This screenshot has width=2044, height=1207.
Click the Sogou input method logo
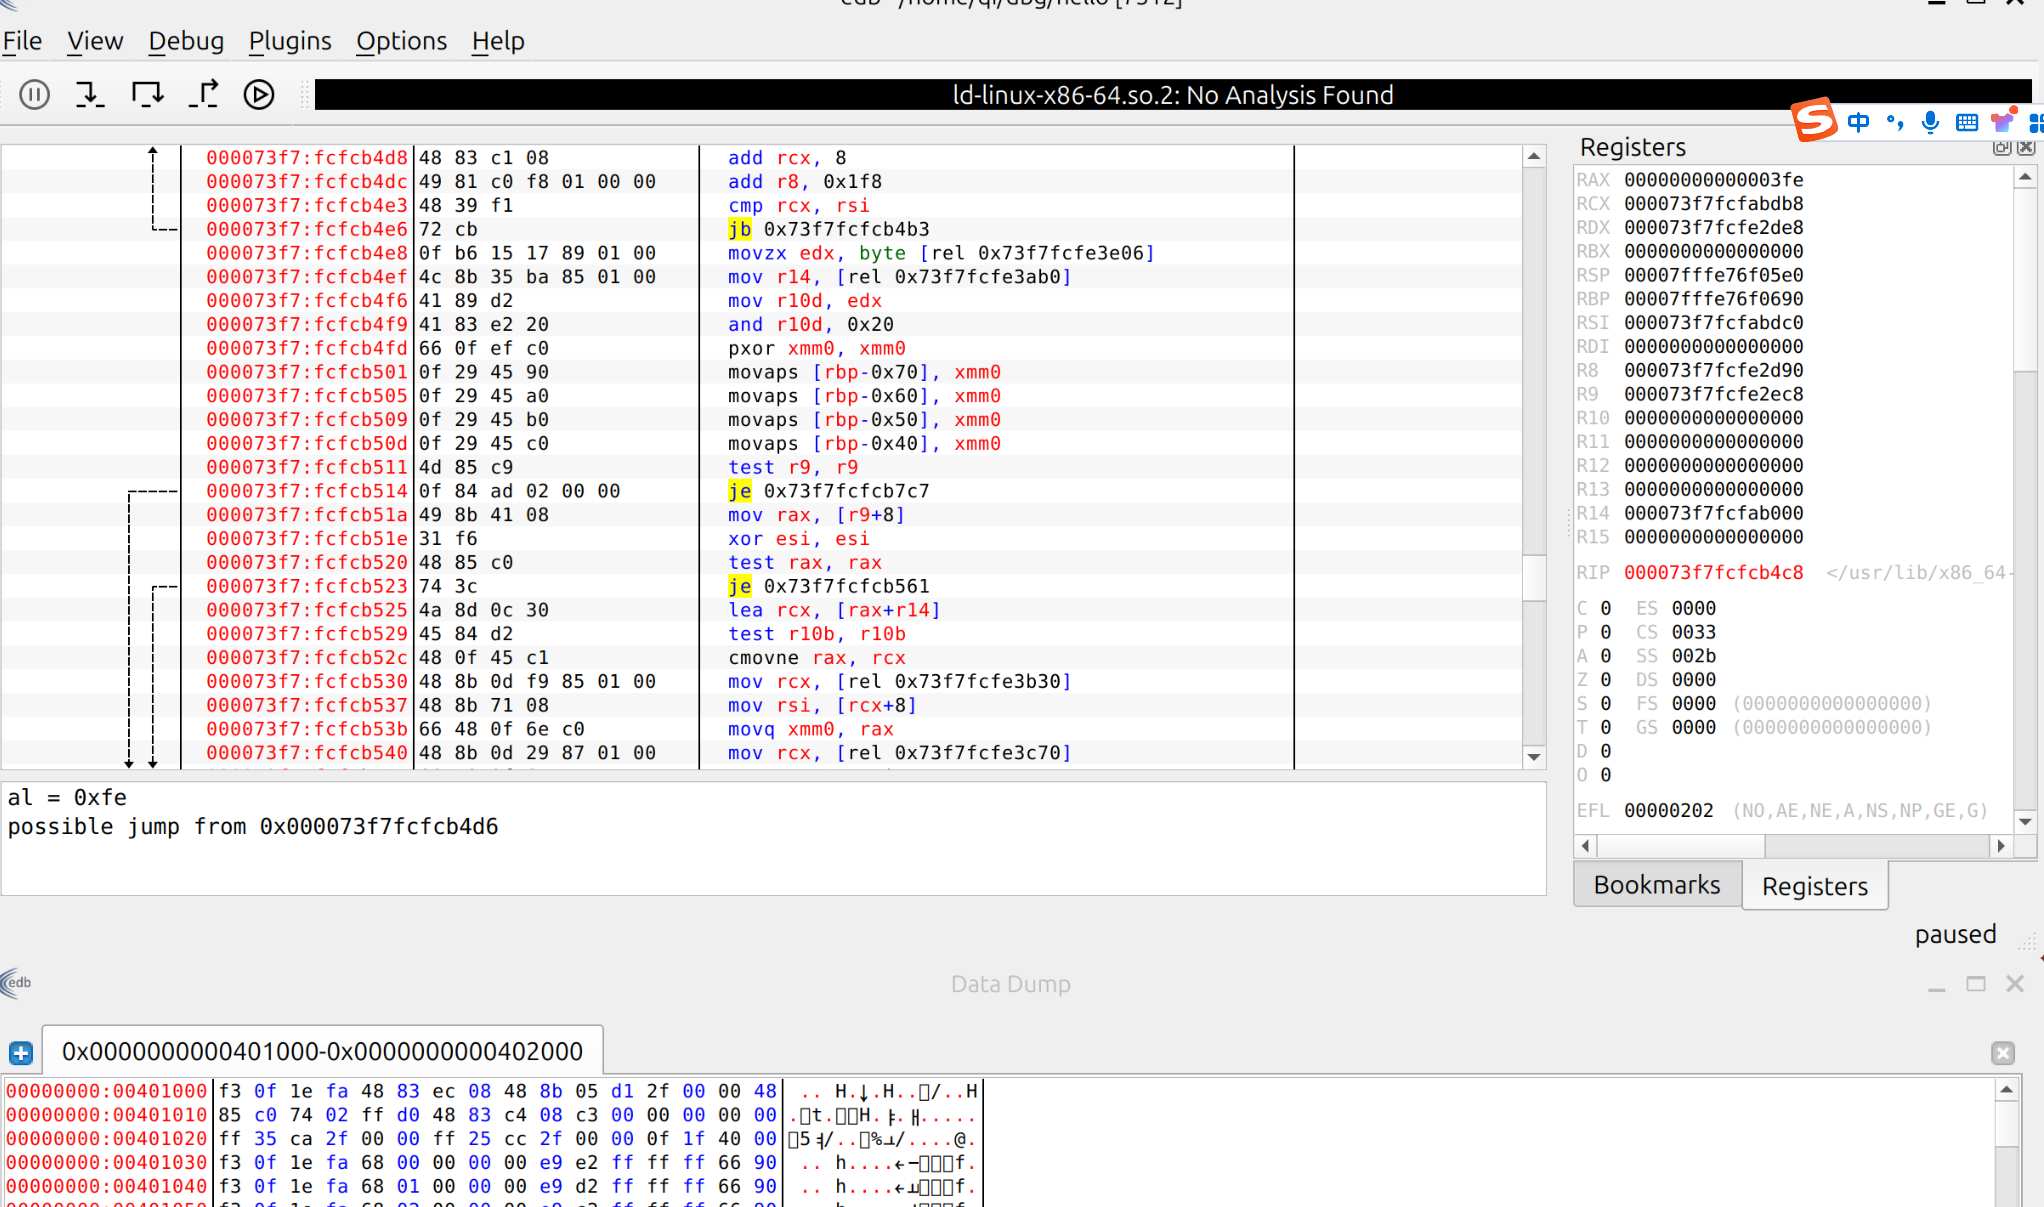point(1814,121)
